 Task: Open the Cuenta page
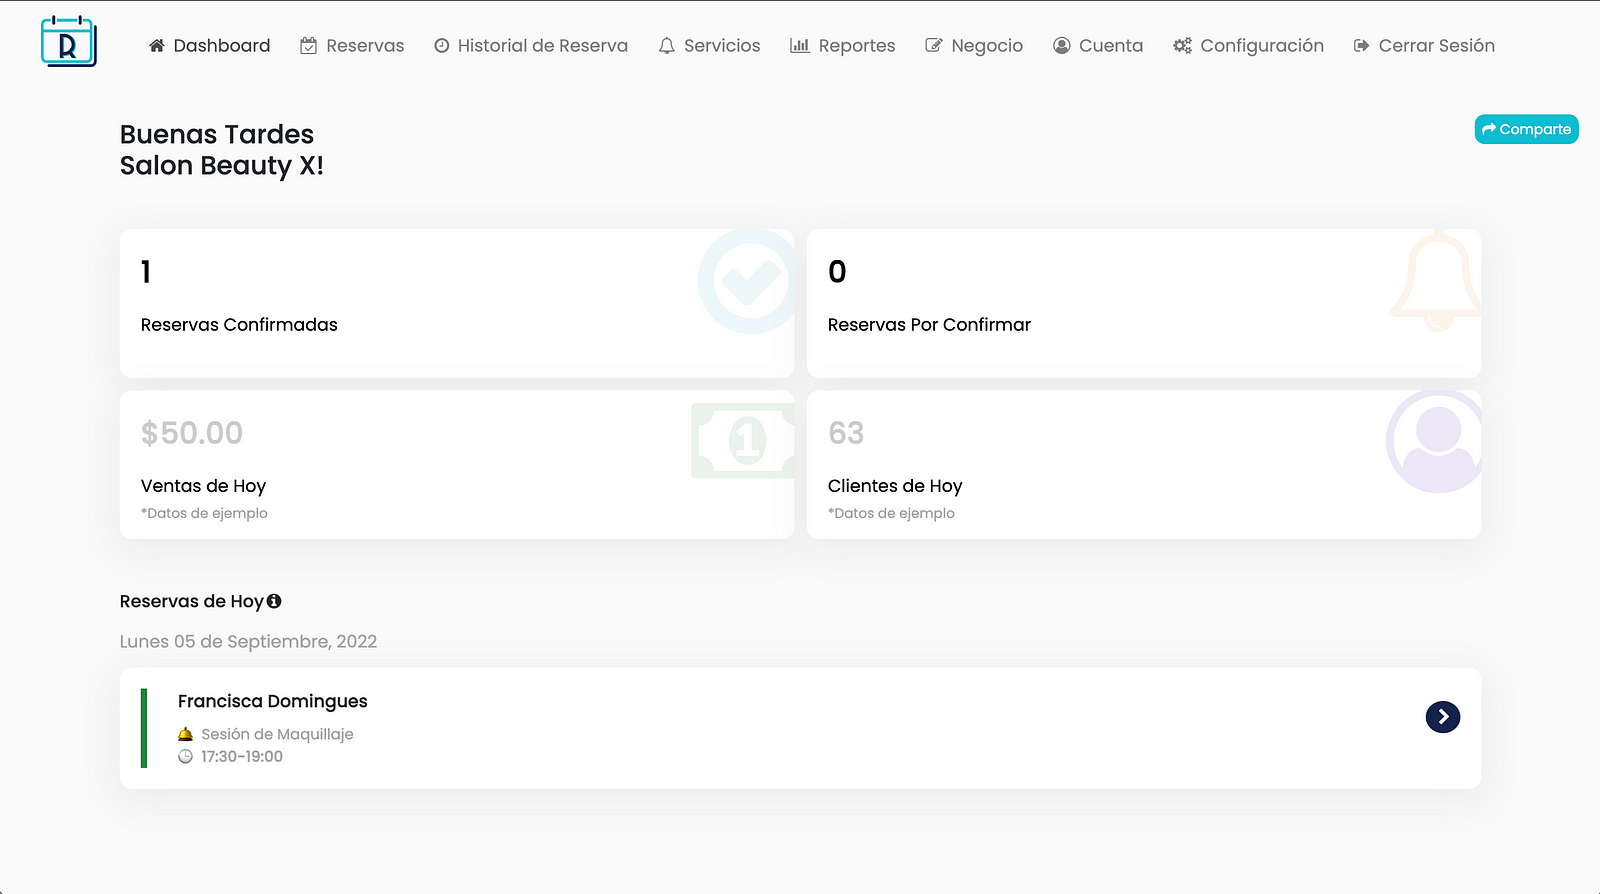[x=1098, y=45]
